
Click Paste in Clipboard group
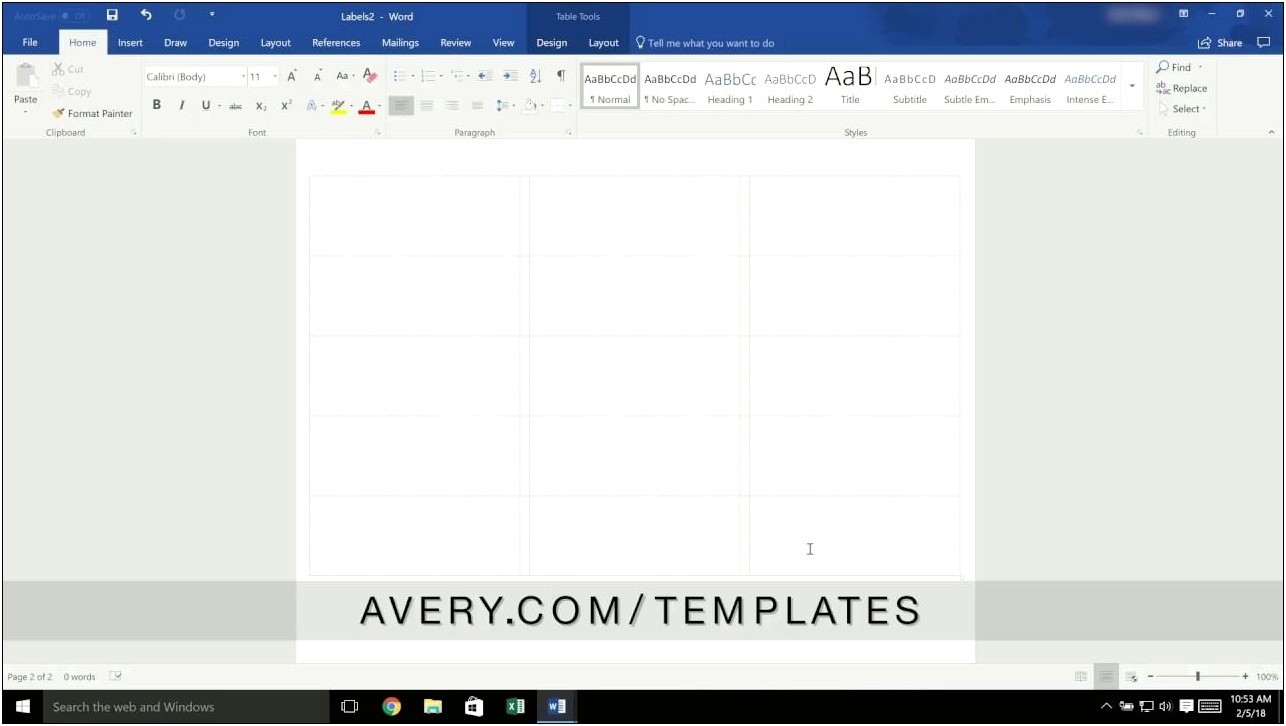tap(26, 88)
